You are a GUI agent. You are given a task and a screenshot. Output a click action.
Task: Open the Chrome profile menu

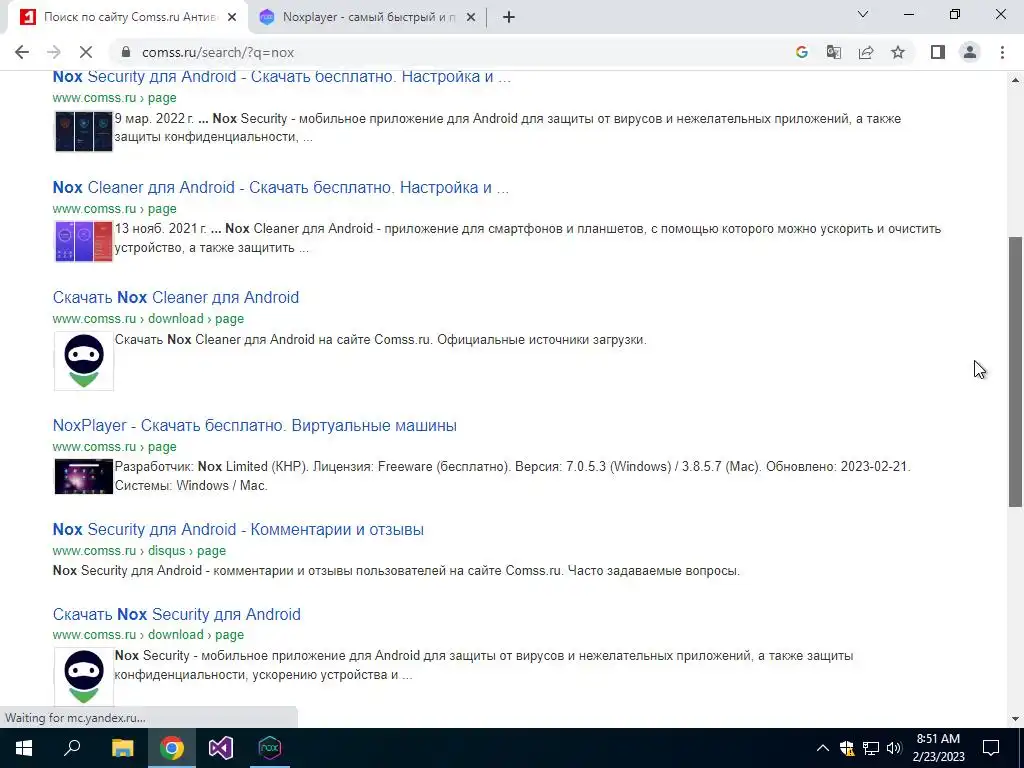970,52
